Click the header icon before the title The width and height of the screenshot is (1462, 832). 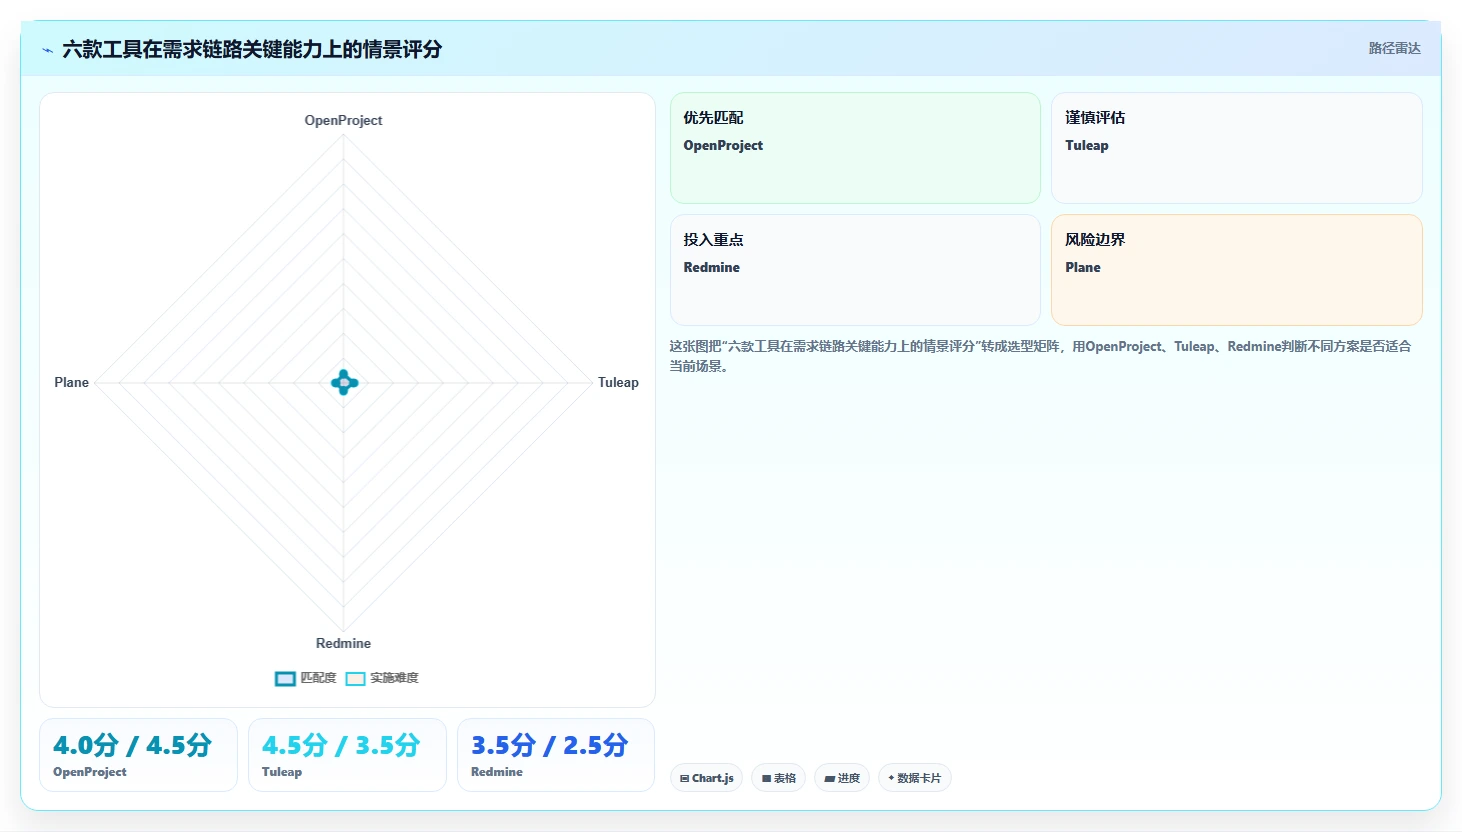[47, 50]
